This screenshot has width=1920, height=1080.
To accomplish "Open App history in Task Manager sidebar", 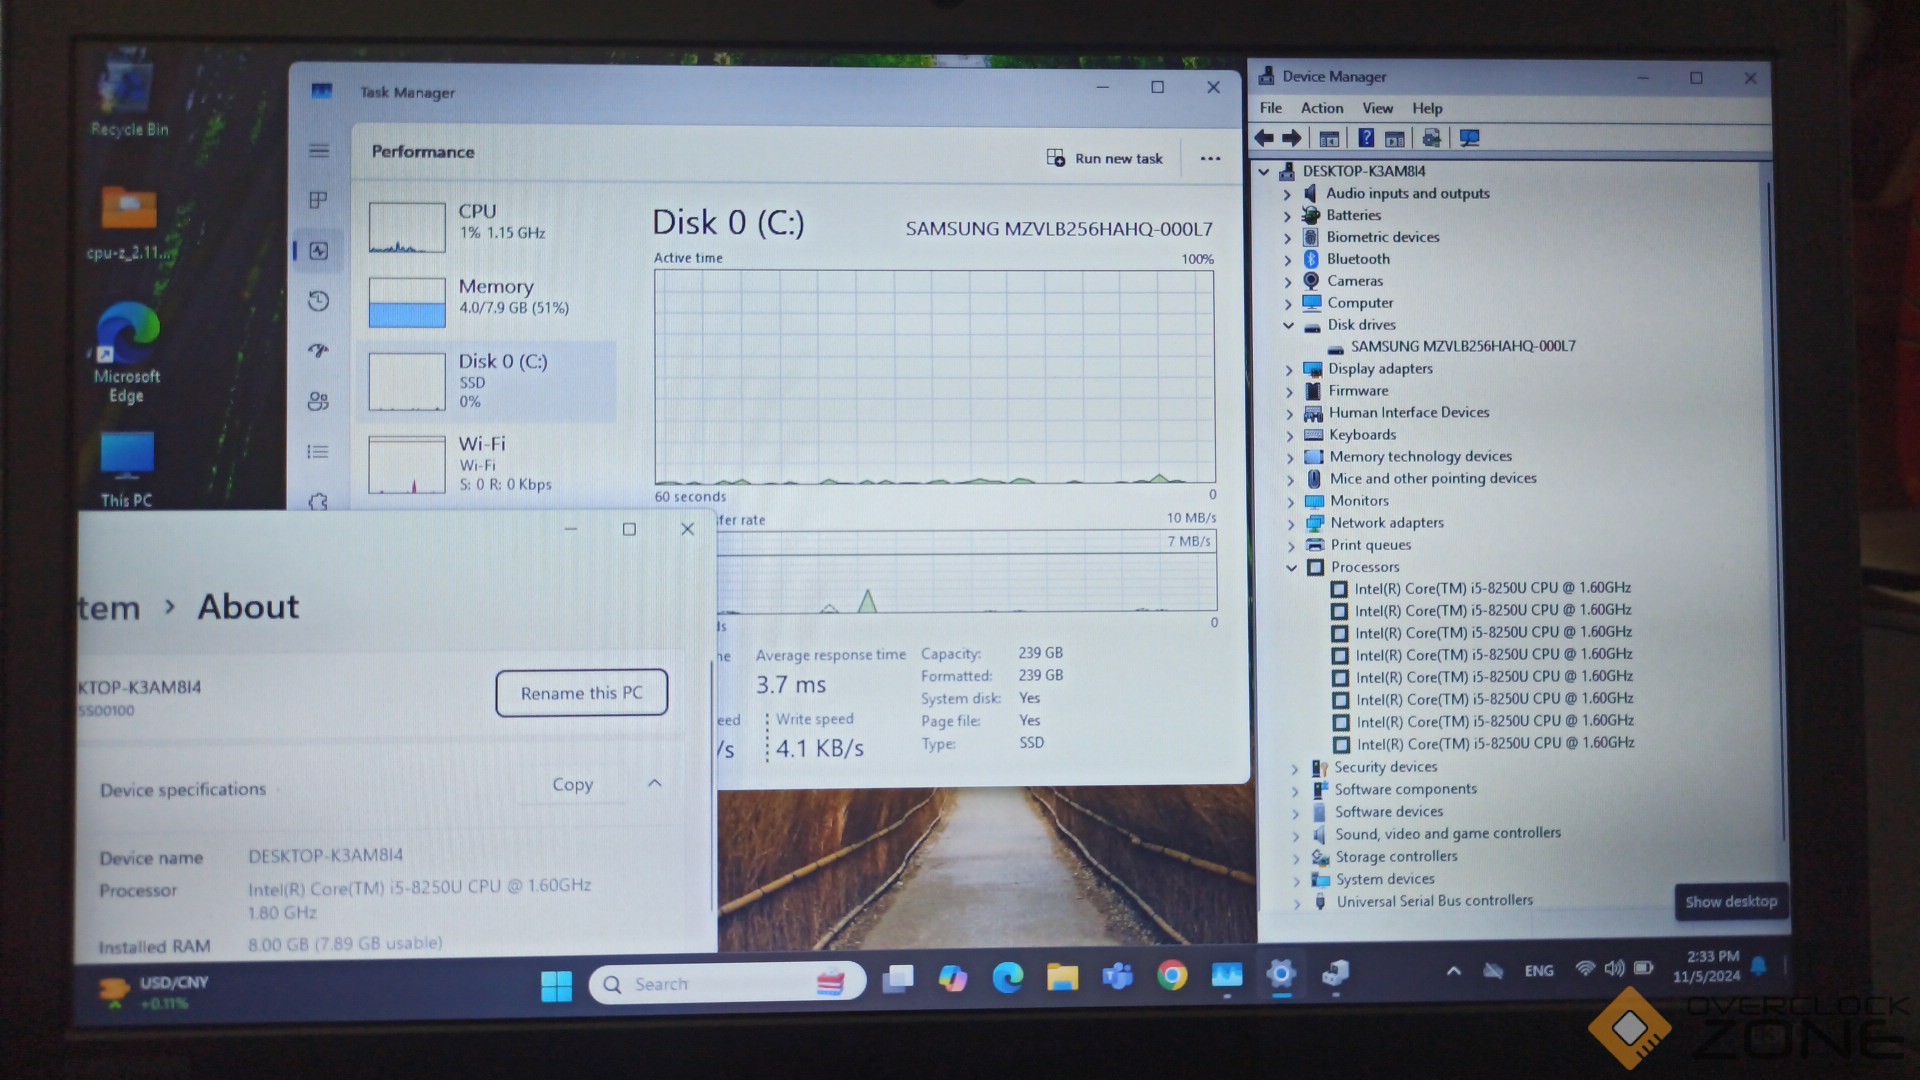I will pyautogui.click(x=318, y=301).
